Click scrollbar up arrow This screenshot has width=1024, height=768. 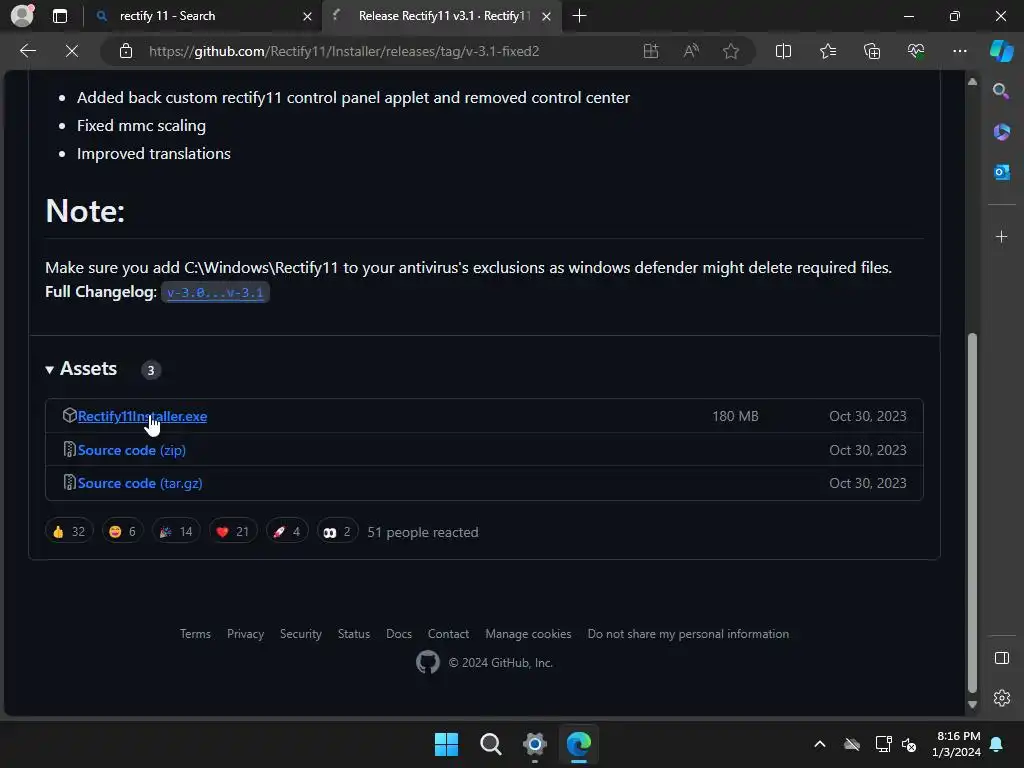(x=972, y=81)
